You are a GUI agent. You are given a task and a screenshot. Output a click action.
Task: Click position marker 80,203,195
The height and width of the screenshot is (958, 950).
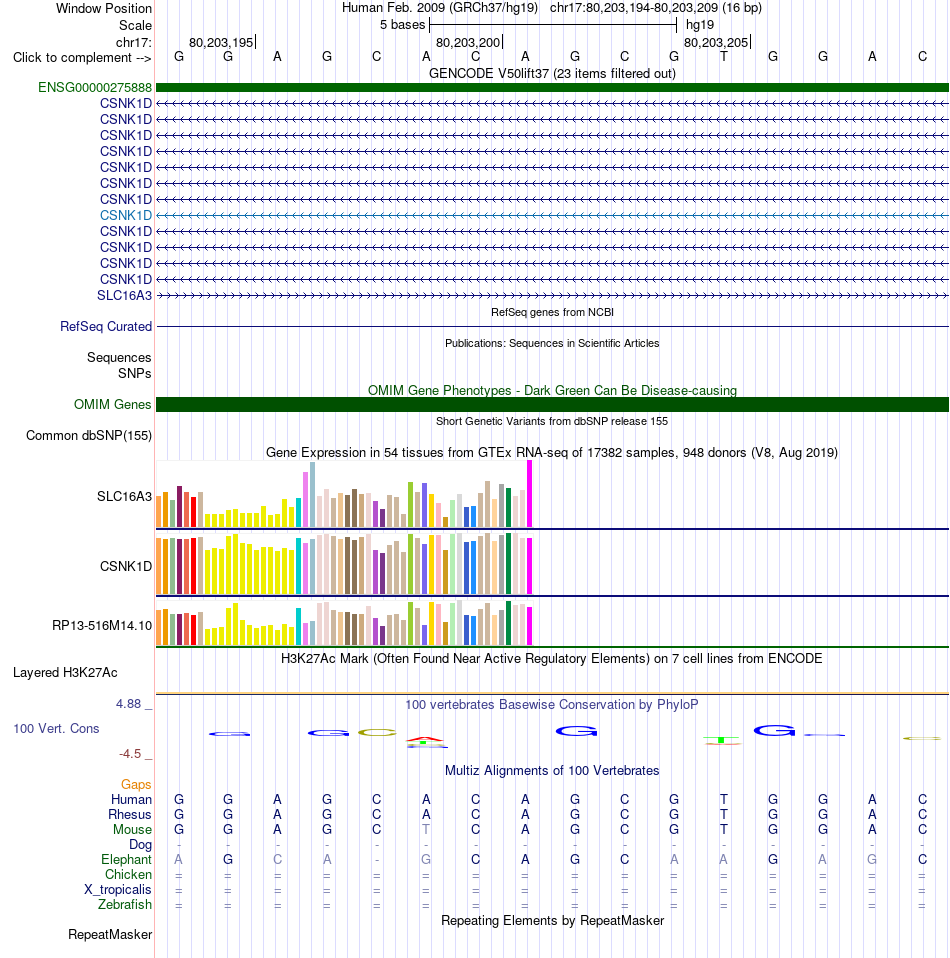(x=222, y=42)
